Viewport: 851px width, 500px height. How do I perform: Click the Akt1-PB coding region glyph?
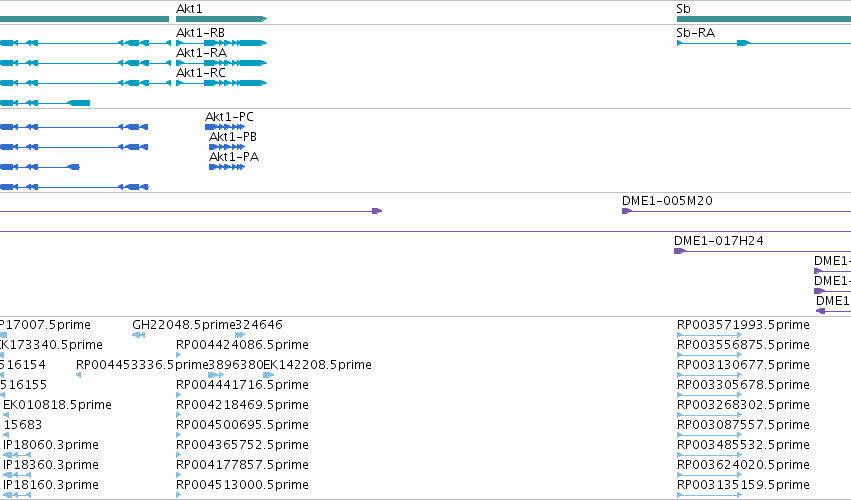227,147
